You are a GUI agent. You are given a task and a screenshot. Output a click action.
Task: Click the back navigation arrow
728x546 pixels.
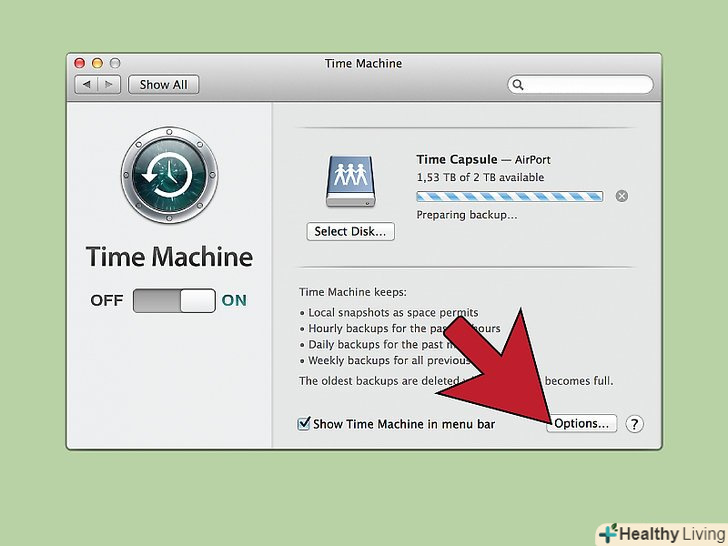[86, 84]
